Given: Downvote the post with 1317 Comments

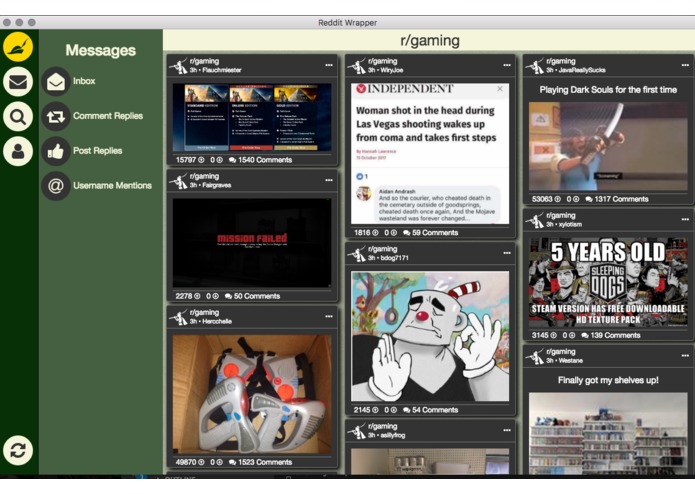Looking at the screenshot, I should point(576,199).
